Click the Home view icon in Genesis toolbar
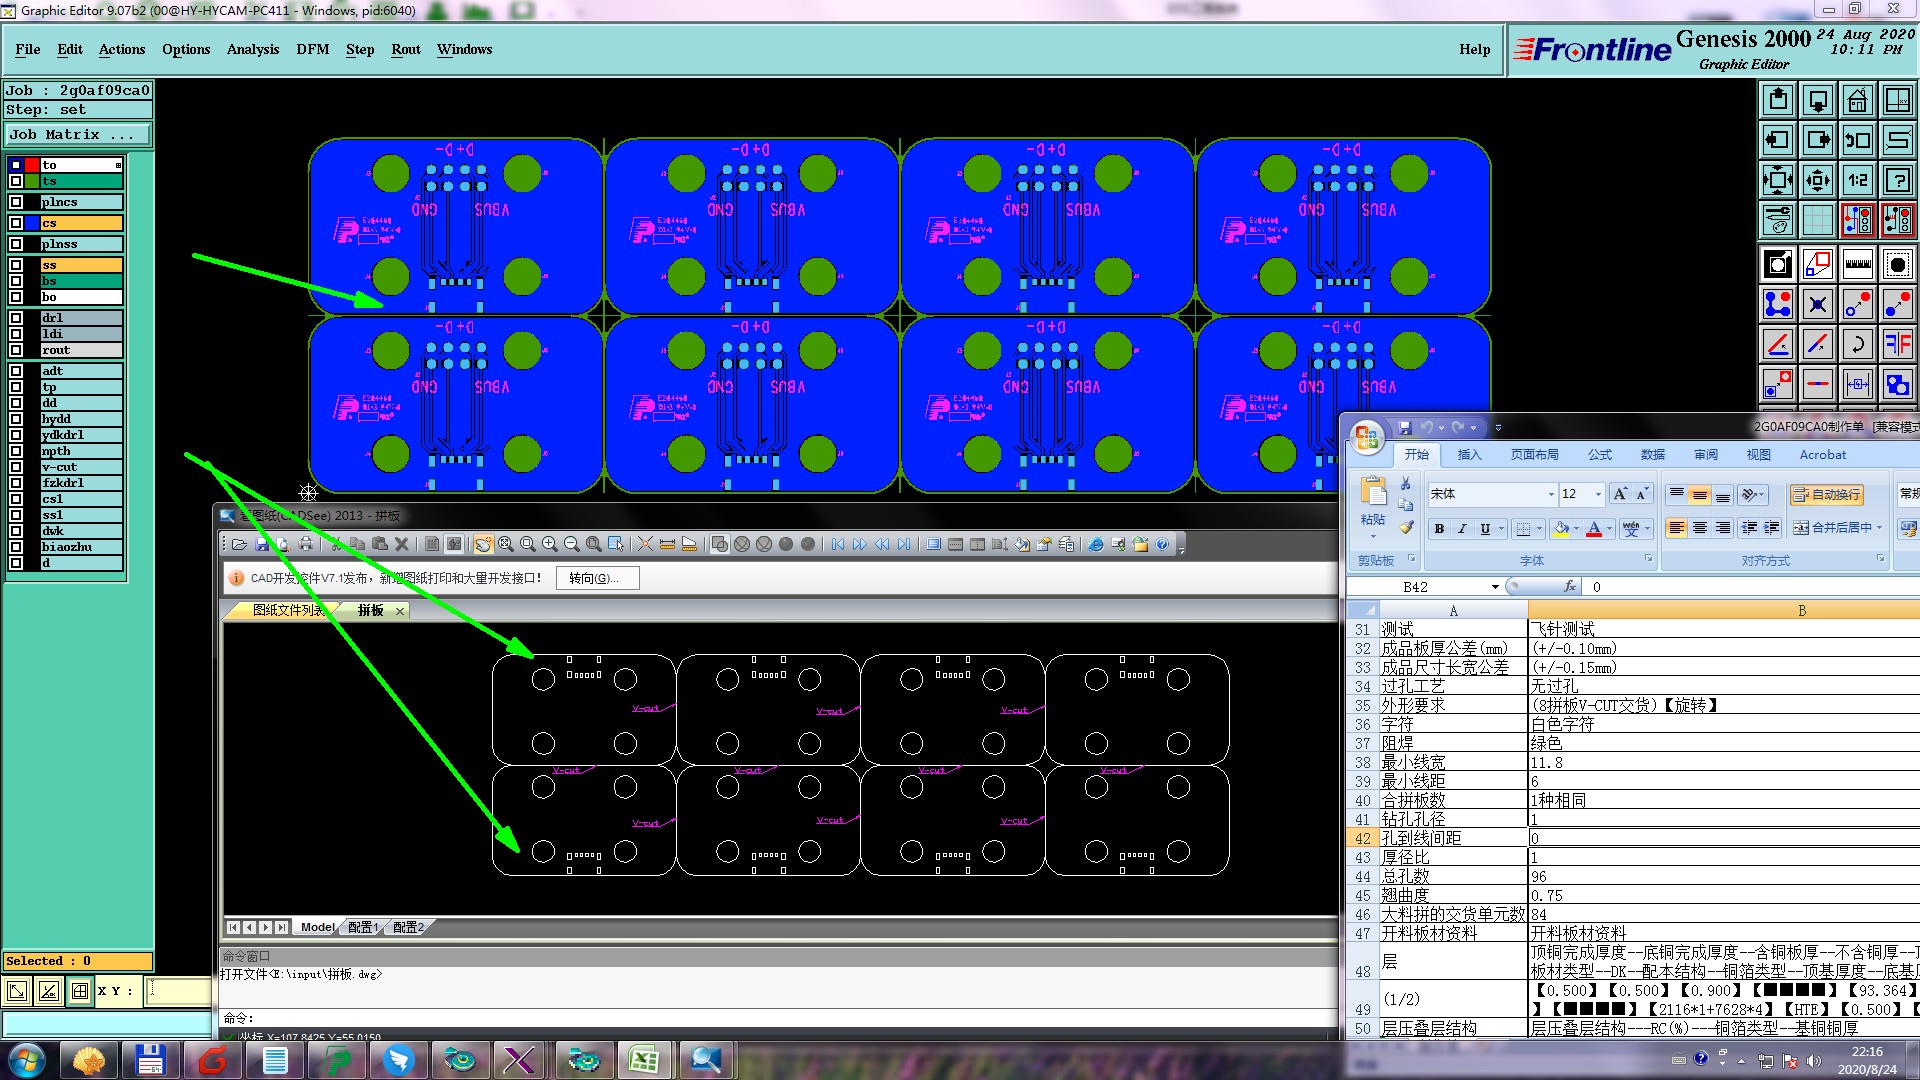 pos(1857,100)
